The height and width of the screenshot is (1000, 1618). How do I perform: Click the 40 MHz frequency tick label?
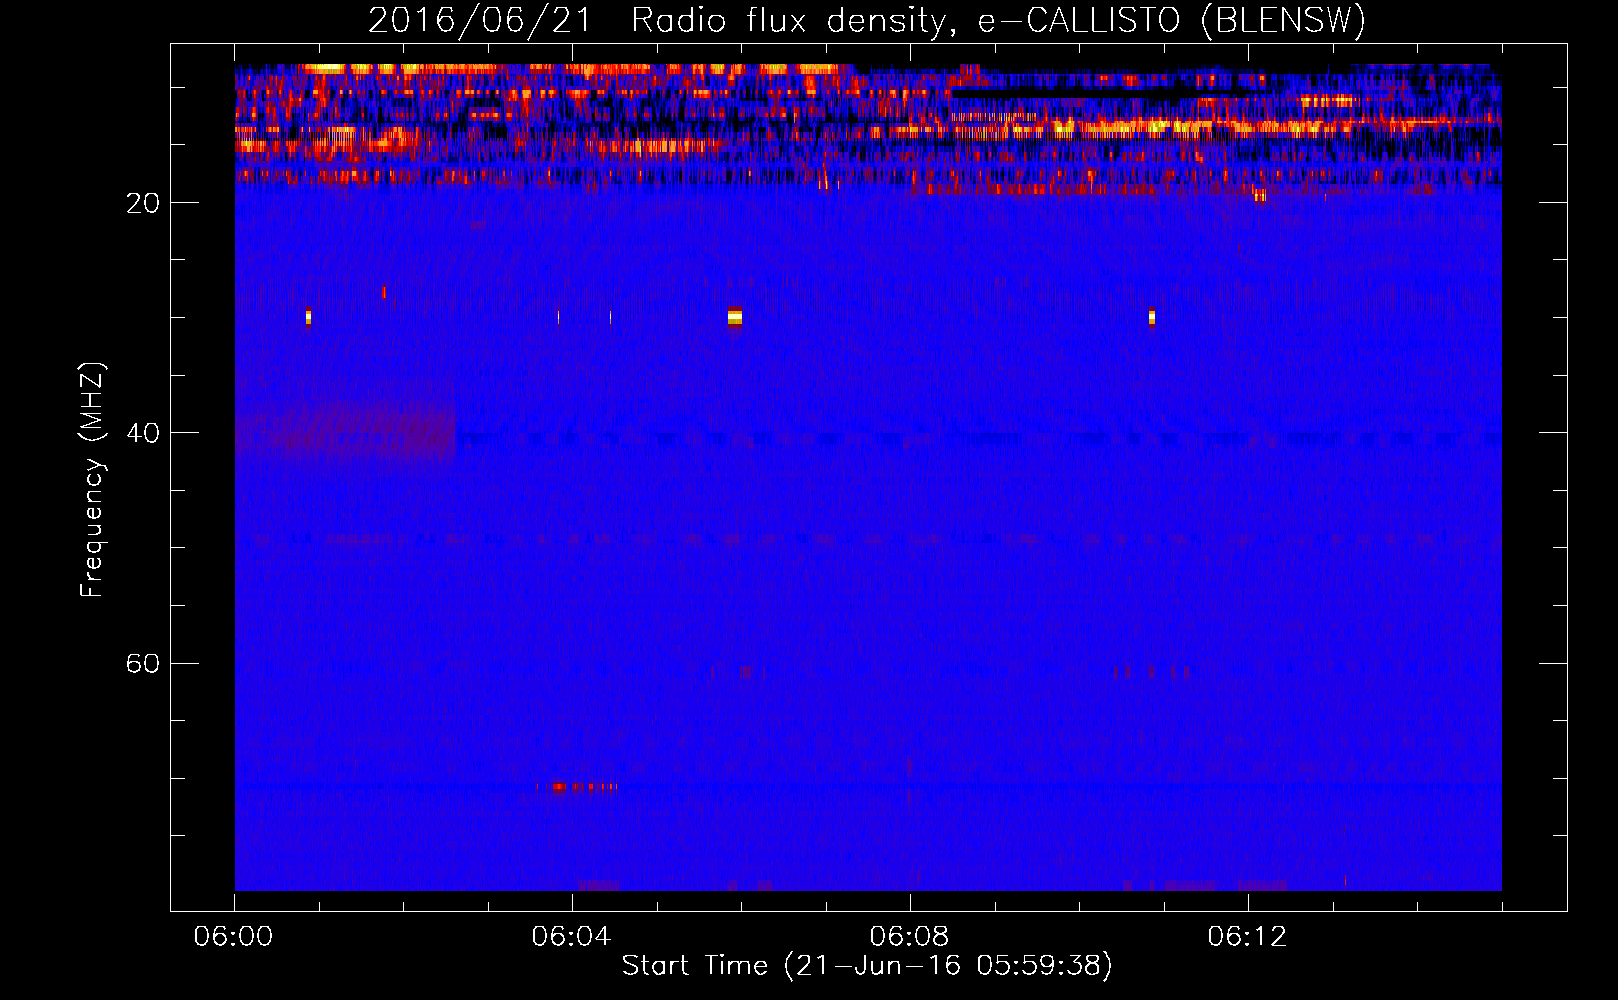(143, 433)
